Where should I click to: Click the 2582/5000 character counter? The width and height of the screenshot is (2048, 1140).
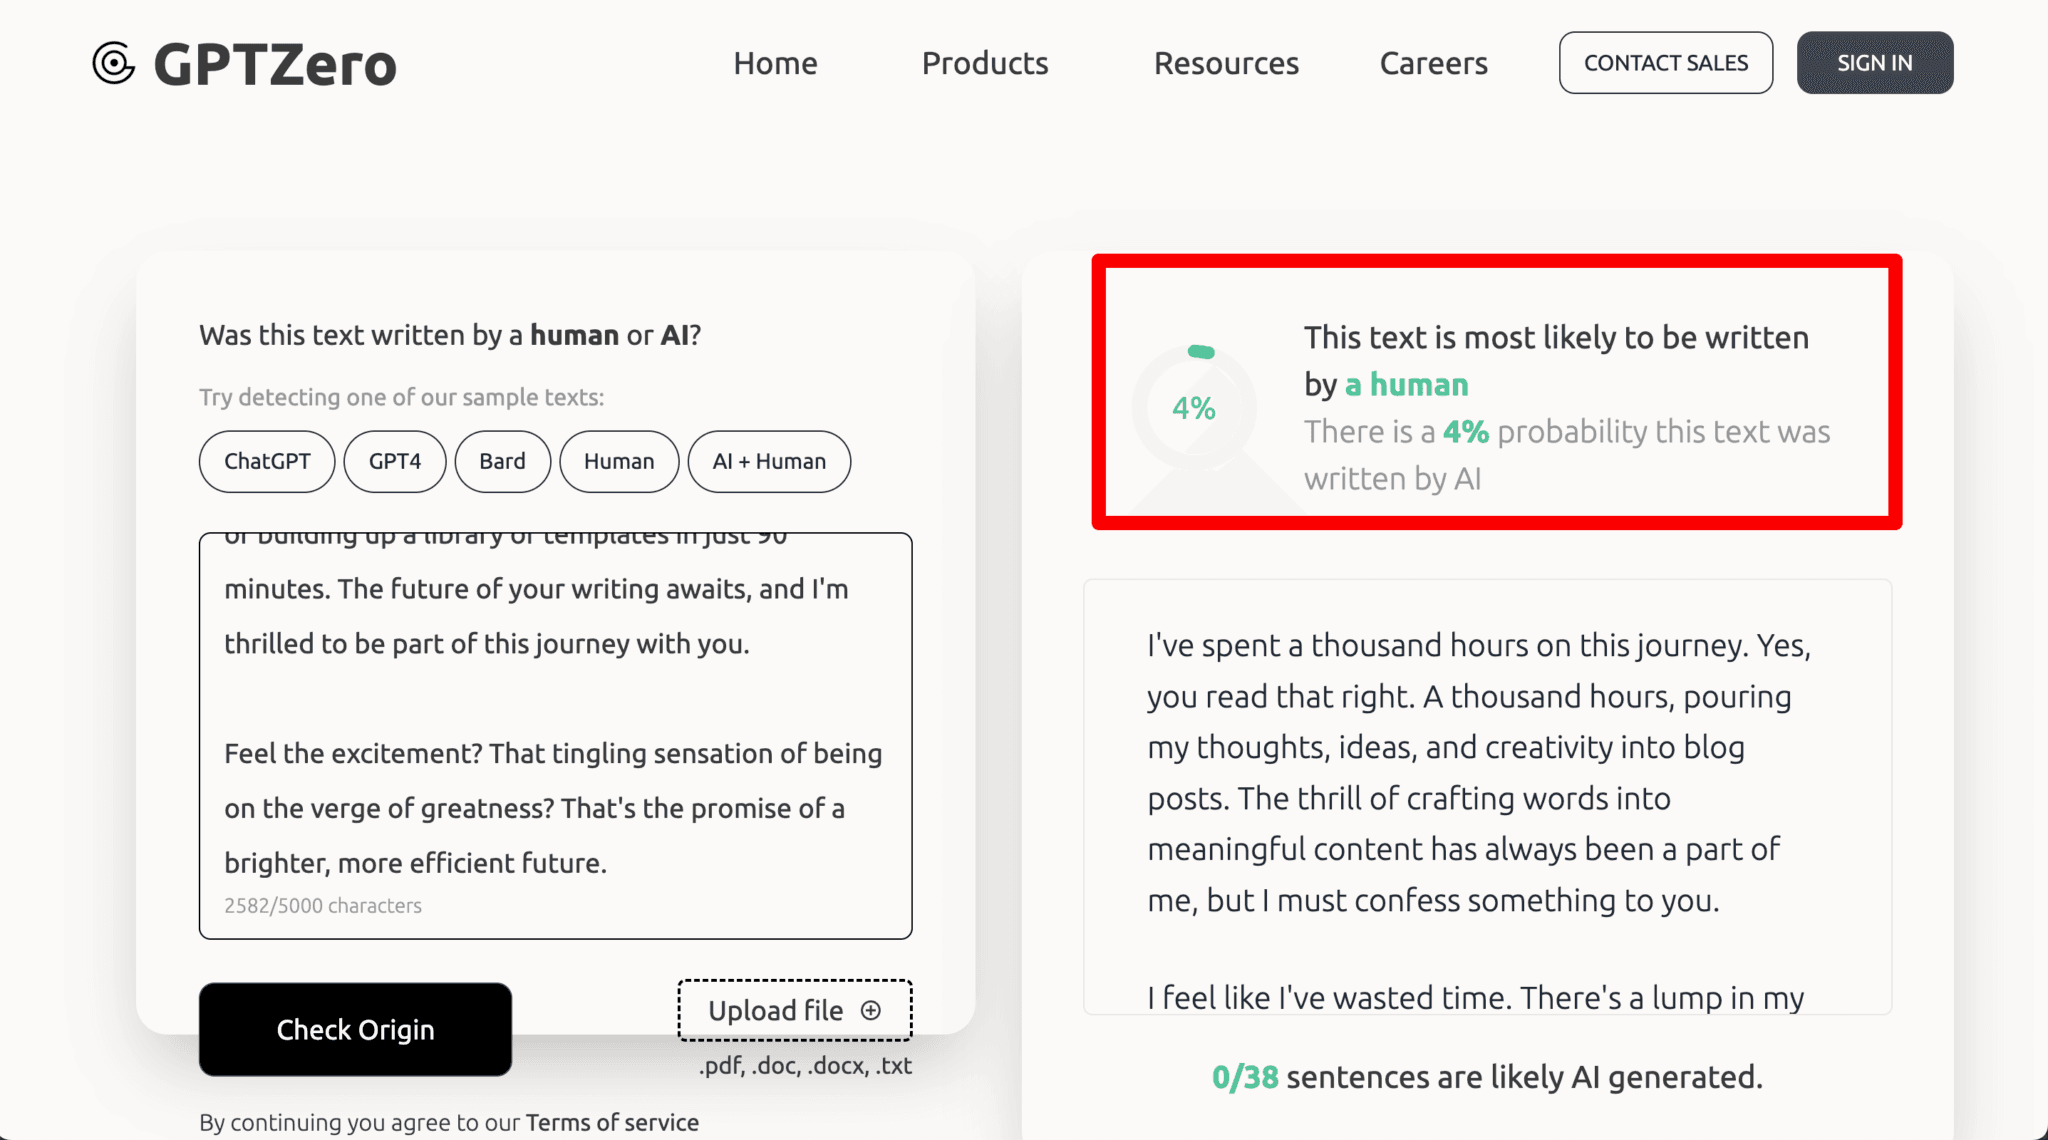tap(323, 905)
